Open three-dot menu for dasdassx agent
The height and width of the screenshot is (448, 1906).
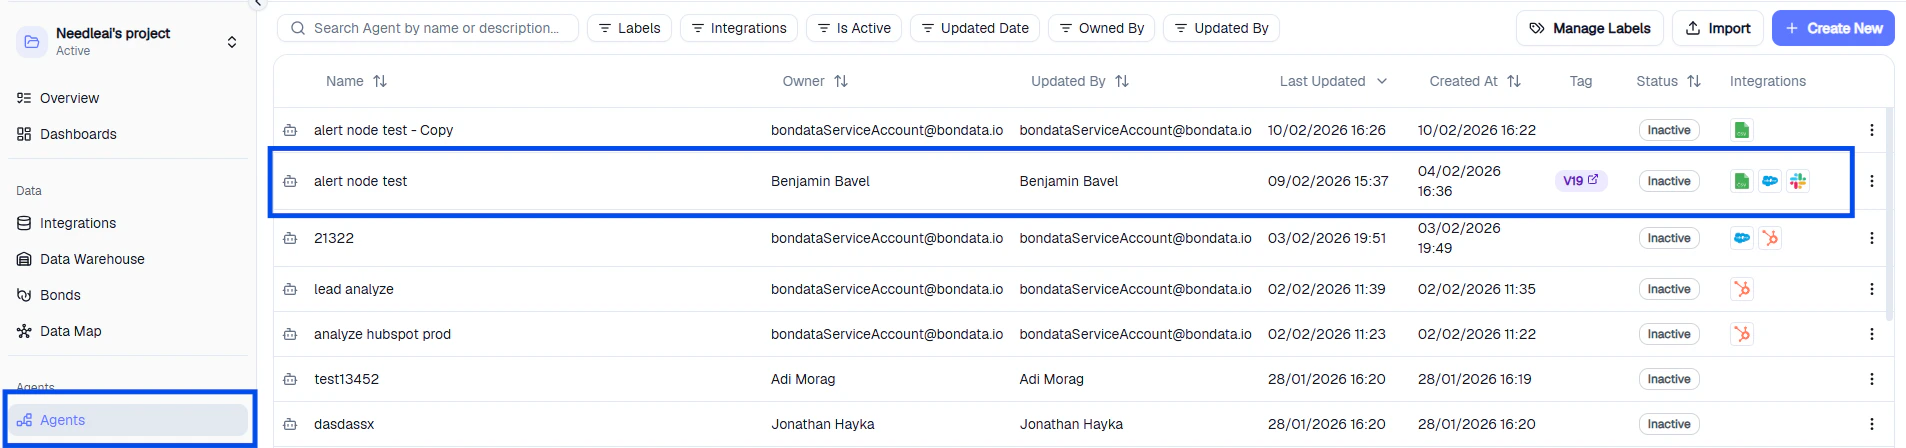1871,424
